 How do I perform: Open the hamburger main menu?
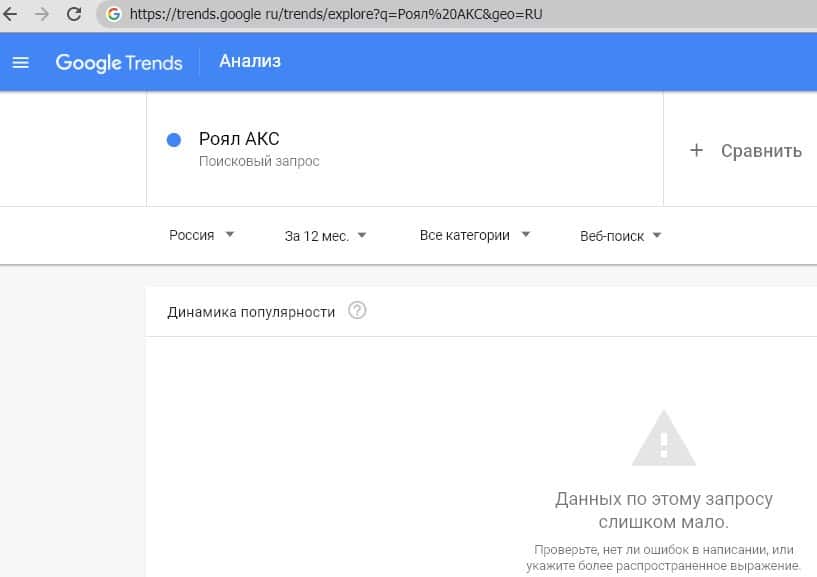20,62
